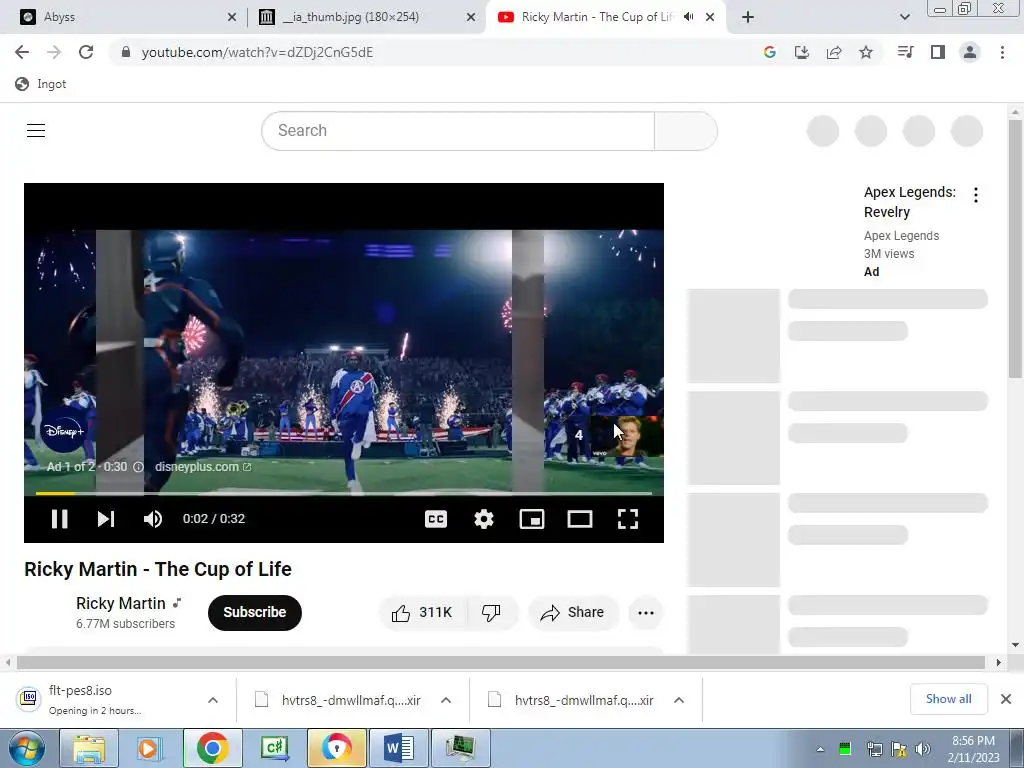
Task: Switch to theater mode
Action: click(x=580, y=519)
